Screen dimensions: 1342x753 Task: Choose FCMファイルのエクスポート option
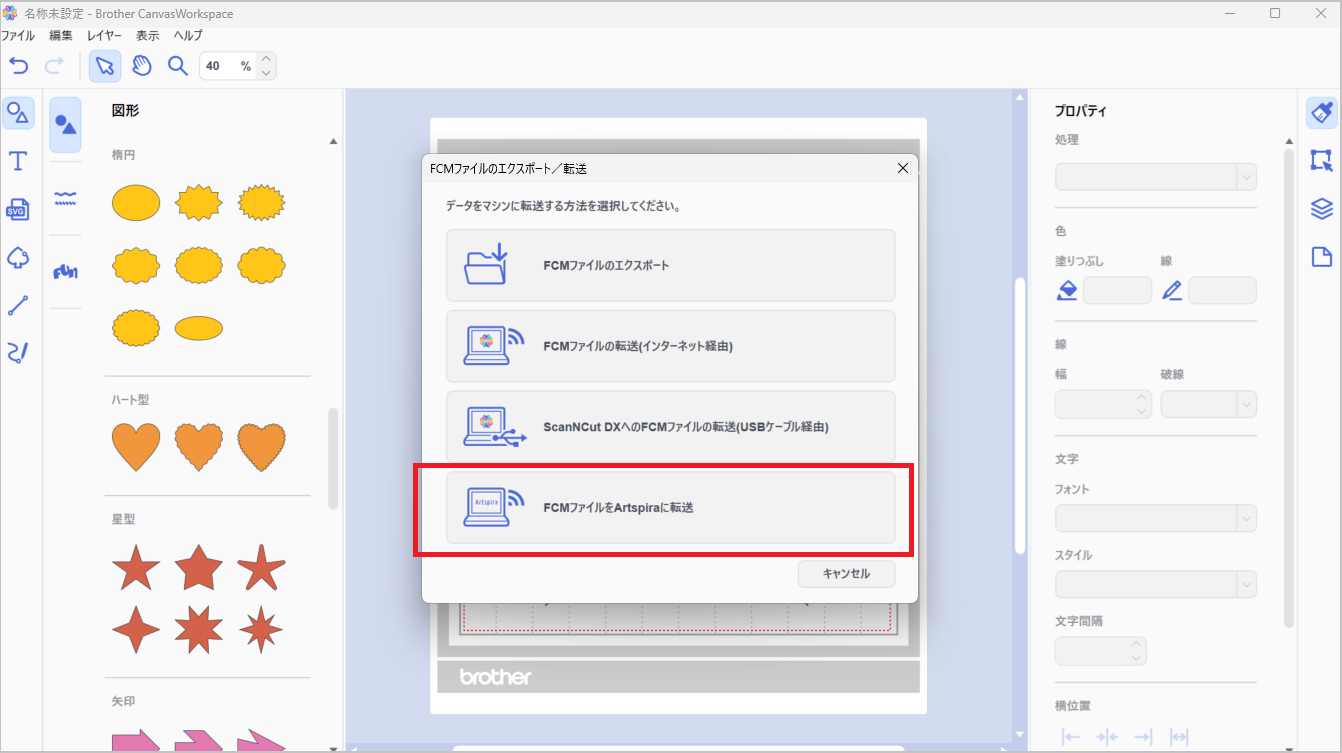tap(670, 265)
